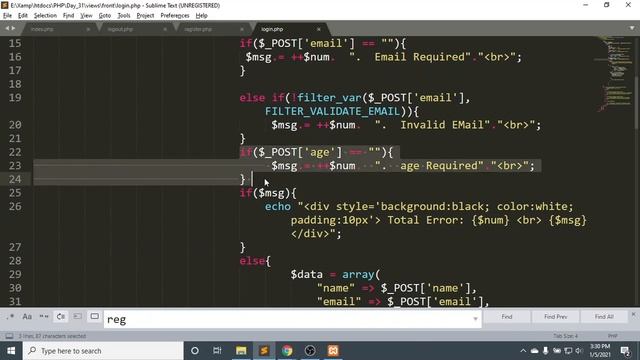Click the microphone tray icon
Screen dimensions: 640x360
pyautogui.click(x=545, y=351)
